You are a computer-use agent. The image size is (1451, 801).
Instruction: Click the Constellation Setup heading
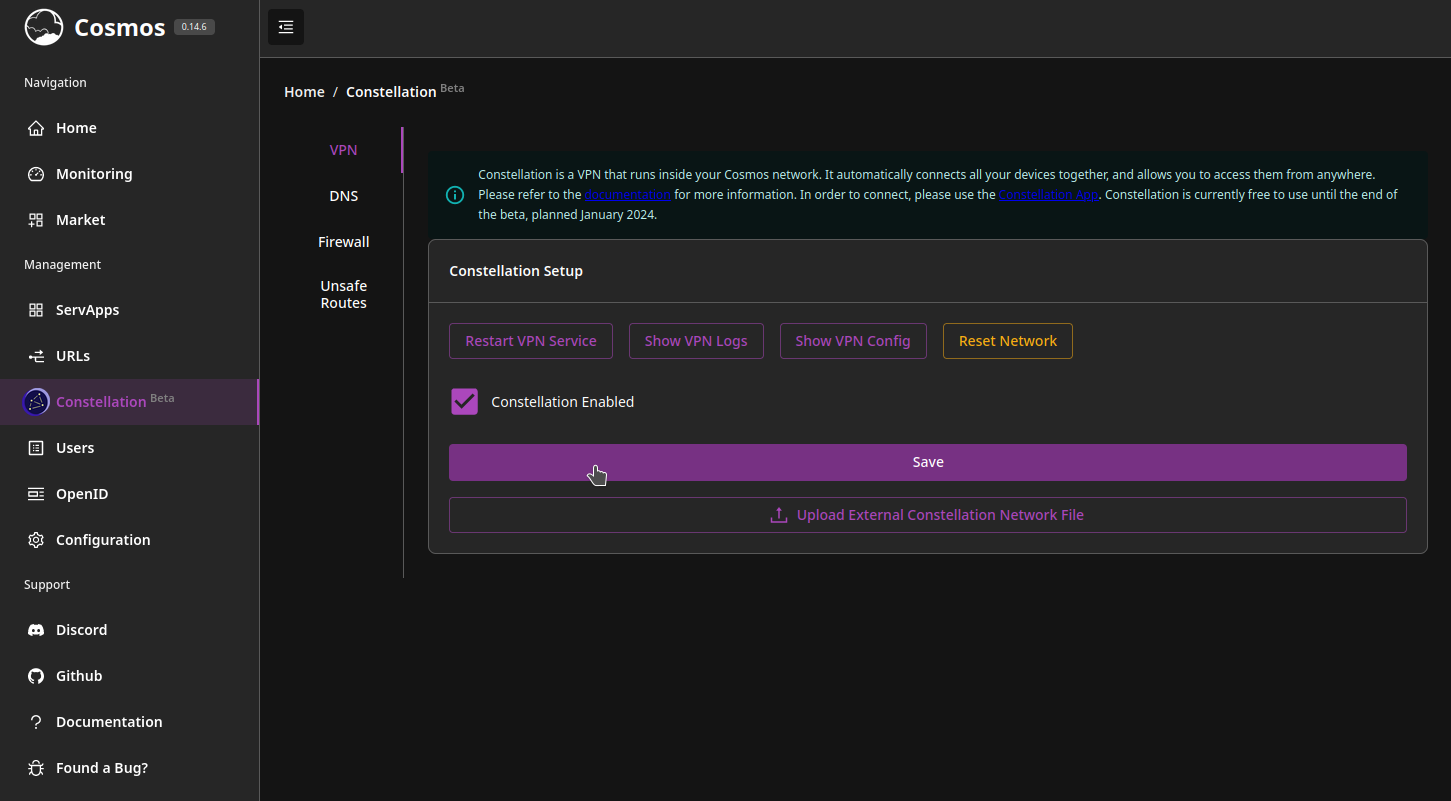pyautogui.click(x=516, y=271)
